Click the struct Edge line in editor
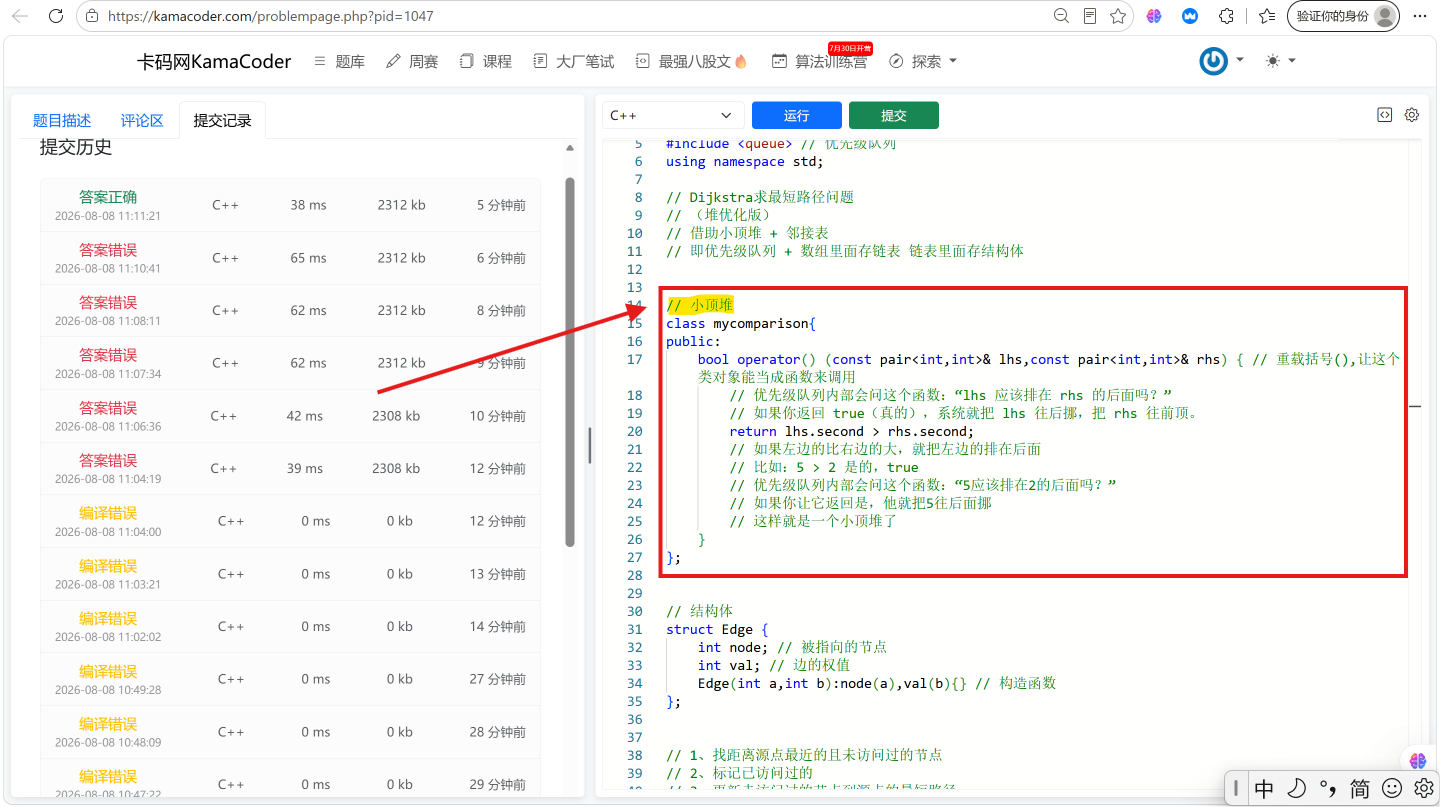The width and height of the screenshot is (1440, 807). click(717, 629)
